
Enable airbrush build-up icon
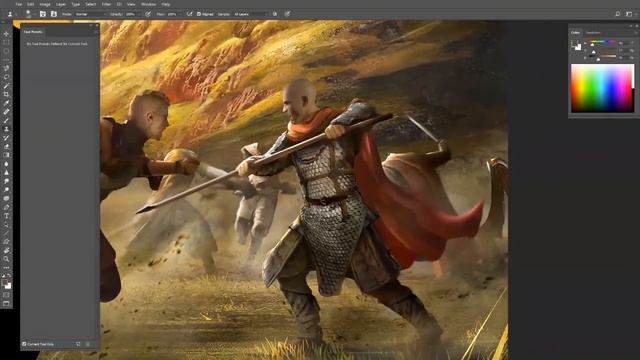[189, 14]
